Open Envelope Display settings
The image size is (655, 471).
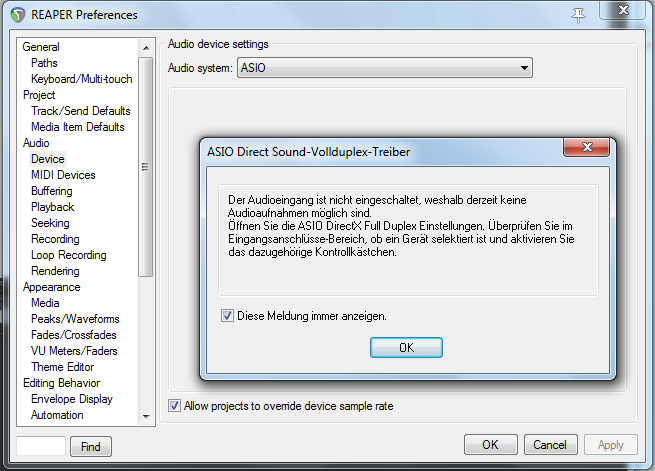(x=72, y=399)
